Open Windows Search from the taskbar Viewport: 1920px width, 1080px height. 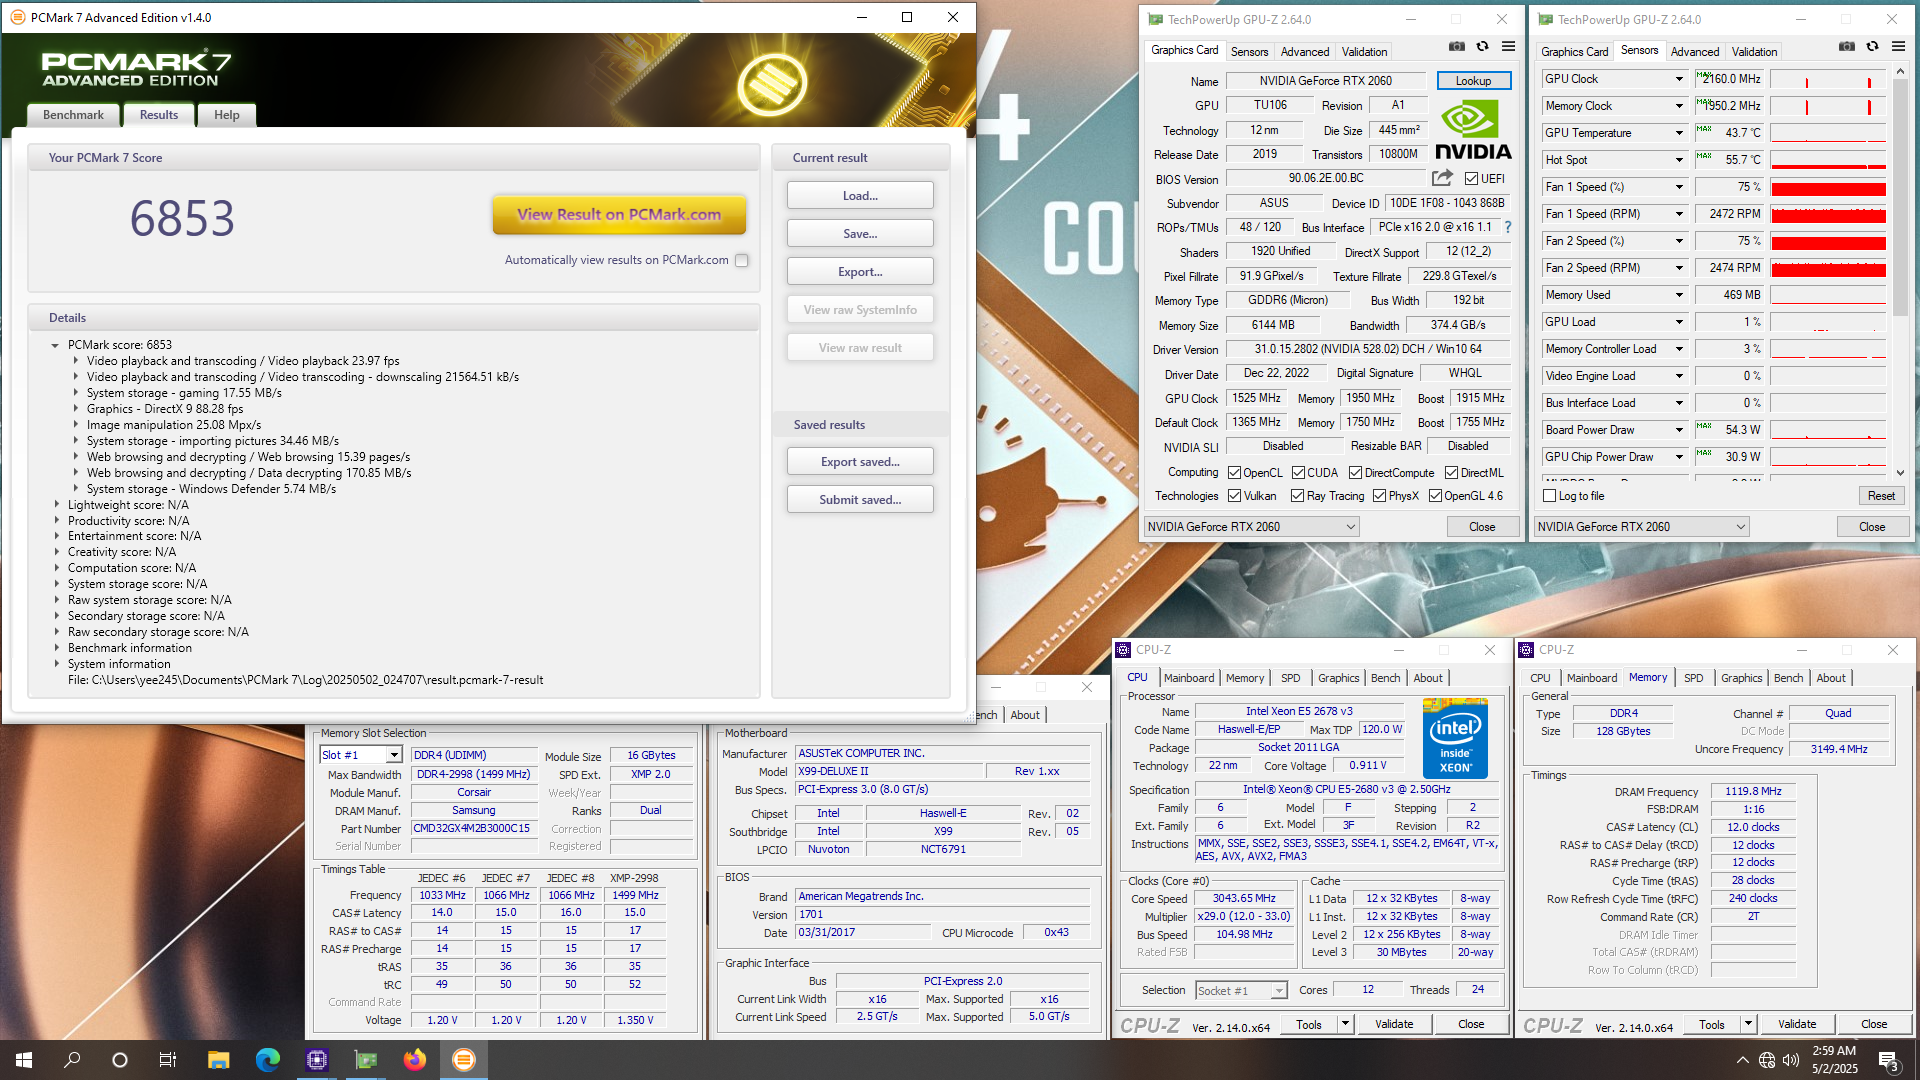(x=72, y=1060)
